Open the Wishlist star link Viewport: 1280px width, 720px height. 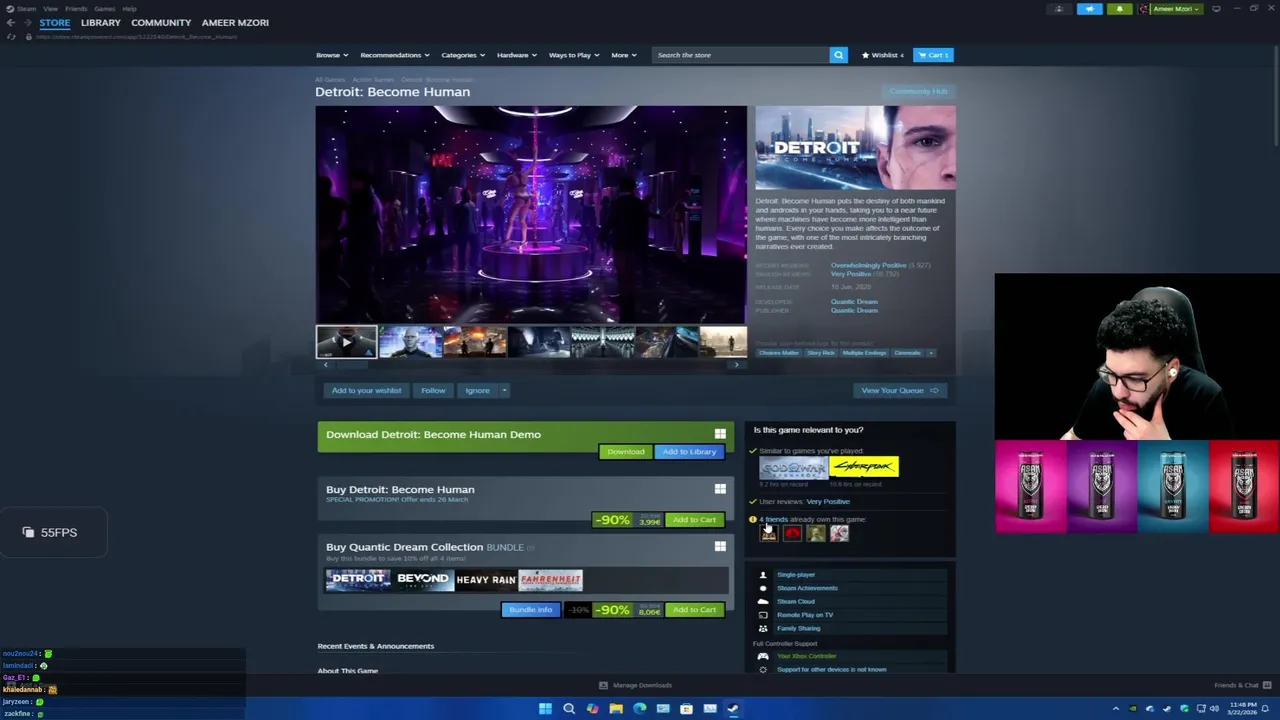882,55
